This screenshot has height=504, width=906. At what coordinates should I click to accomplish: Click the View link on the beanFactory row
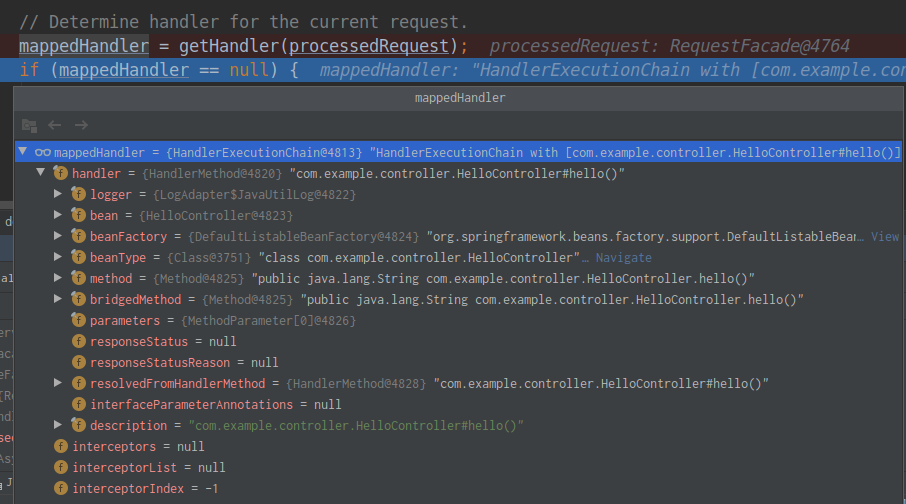[x=884, y=236]
